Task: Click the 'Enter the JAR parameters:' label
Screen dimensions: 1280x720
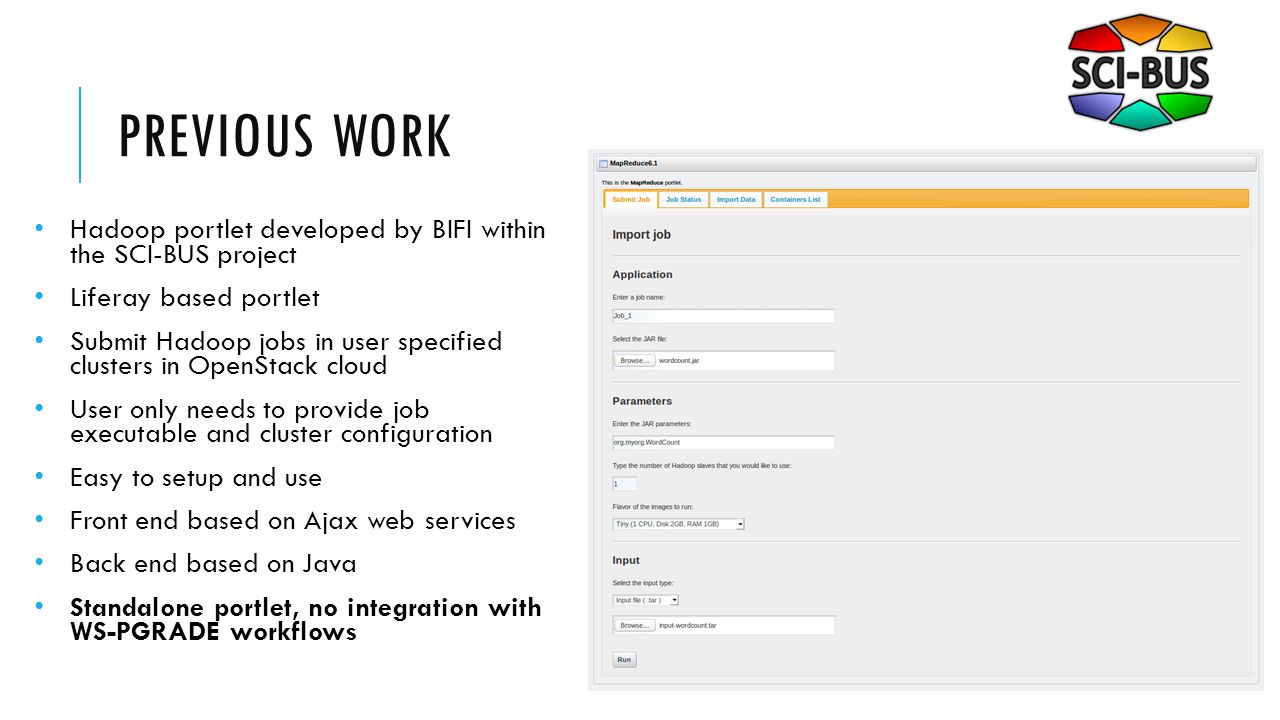Action: click(x=651, y=424)
